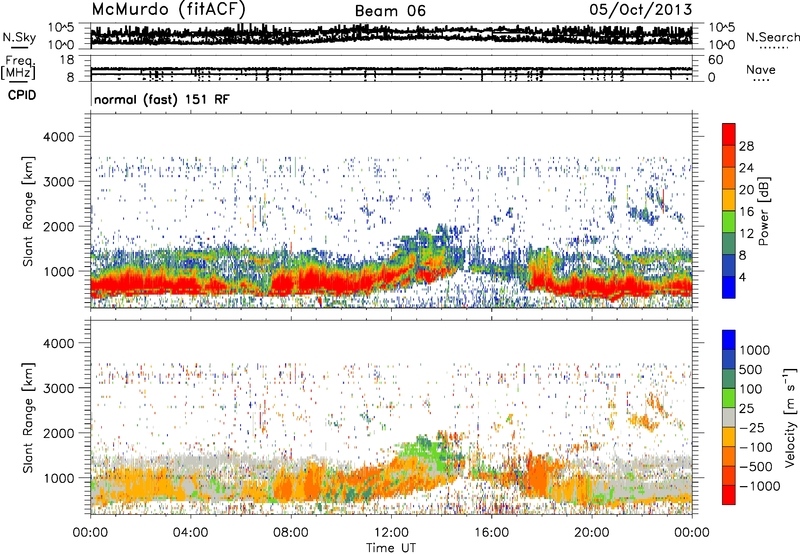Select the 'Beam 06' header label
This screenshot has height=554, width=800.
click(390, 11)
